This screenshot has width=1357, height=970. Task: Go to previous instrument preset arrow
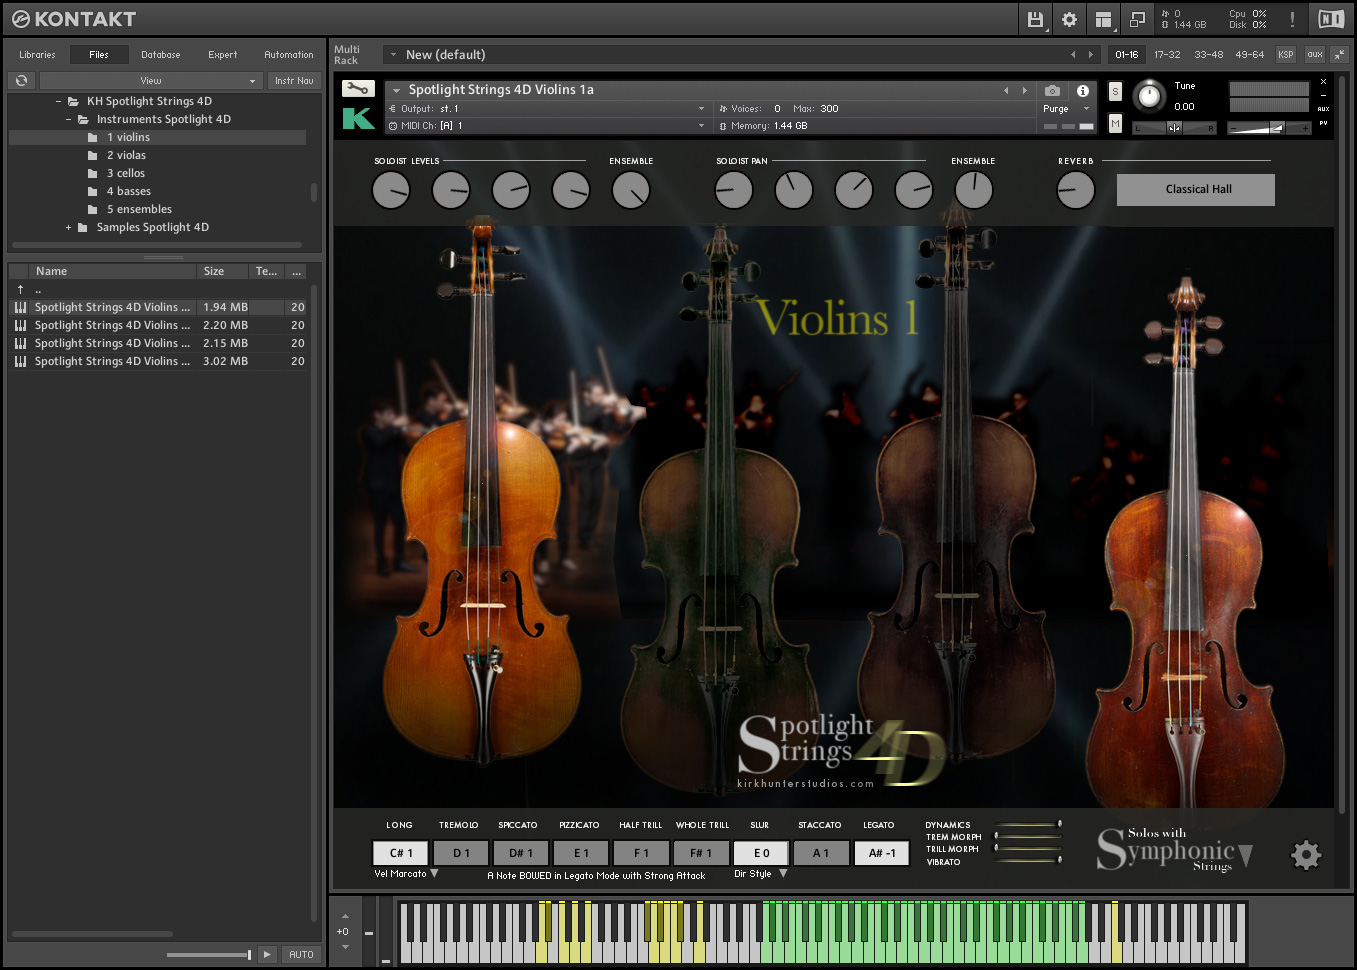1006,90
